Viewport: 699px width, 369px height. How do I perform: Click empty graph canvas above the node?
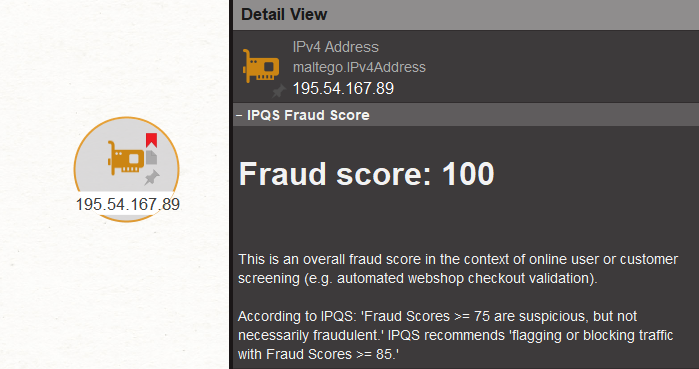click(126, 58)
